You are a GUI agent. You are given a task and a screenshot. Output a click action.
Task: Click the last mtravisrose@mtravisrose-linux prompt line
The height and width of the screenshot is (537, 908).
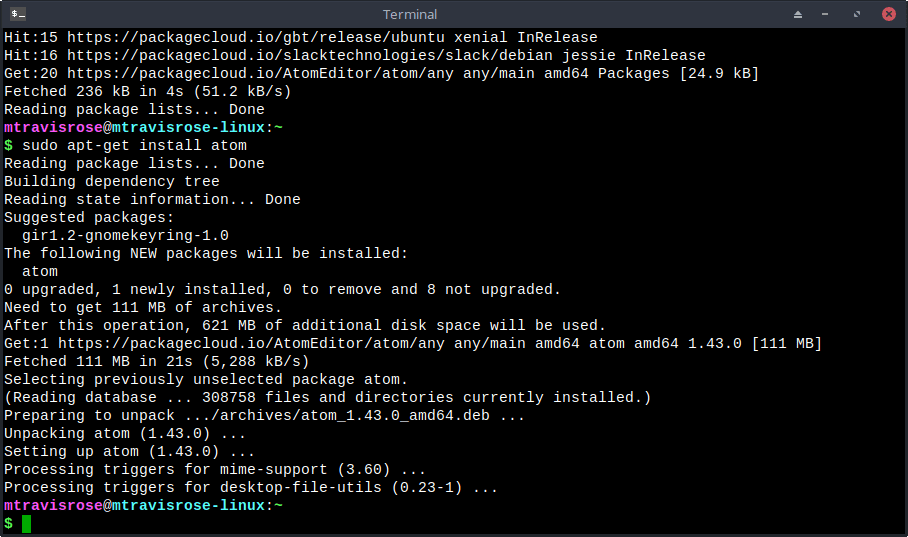click(x=144, y=505)
